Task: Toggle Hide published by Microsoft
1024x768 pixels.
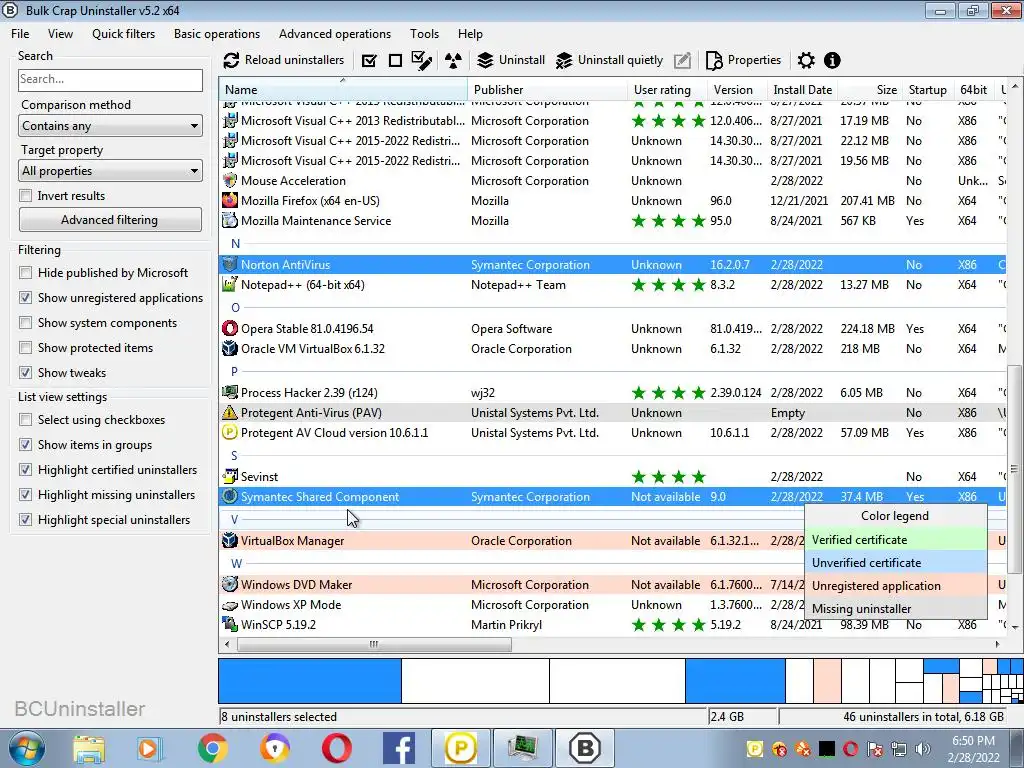Action: pos(25,272)
